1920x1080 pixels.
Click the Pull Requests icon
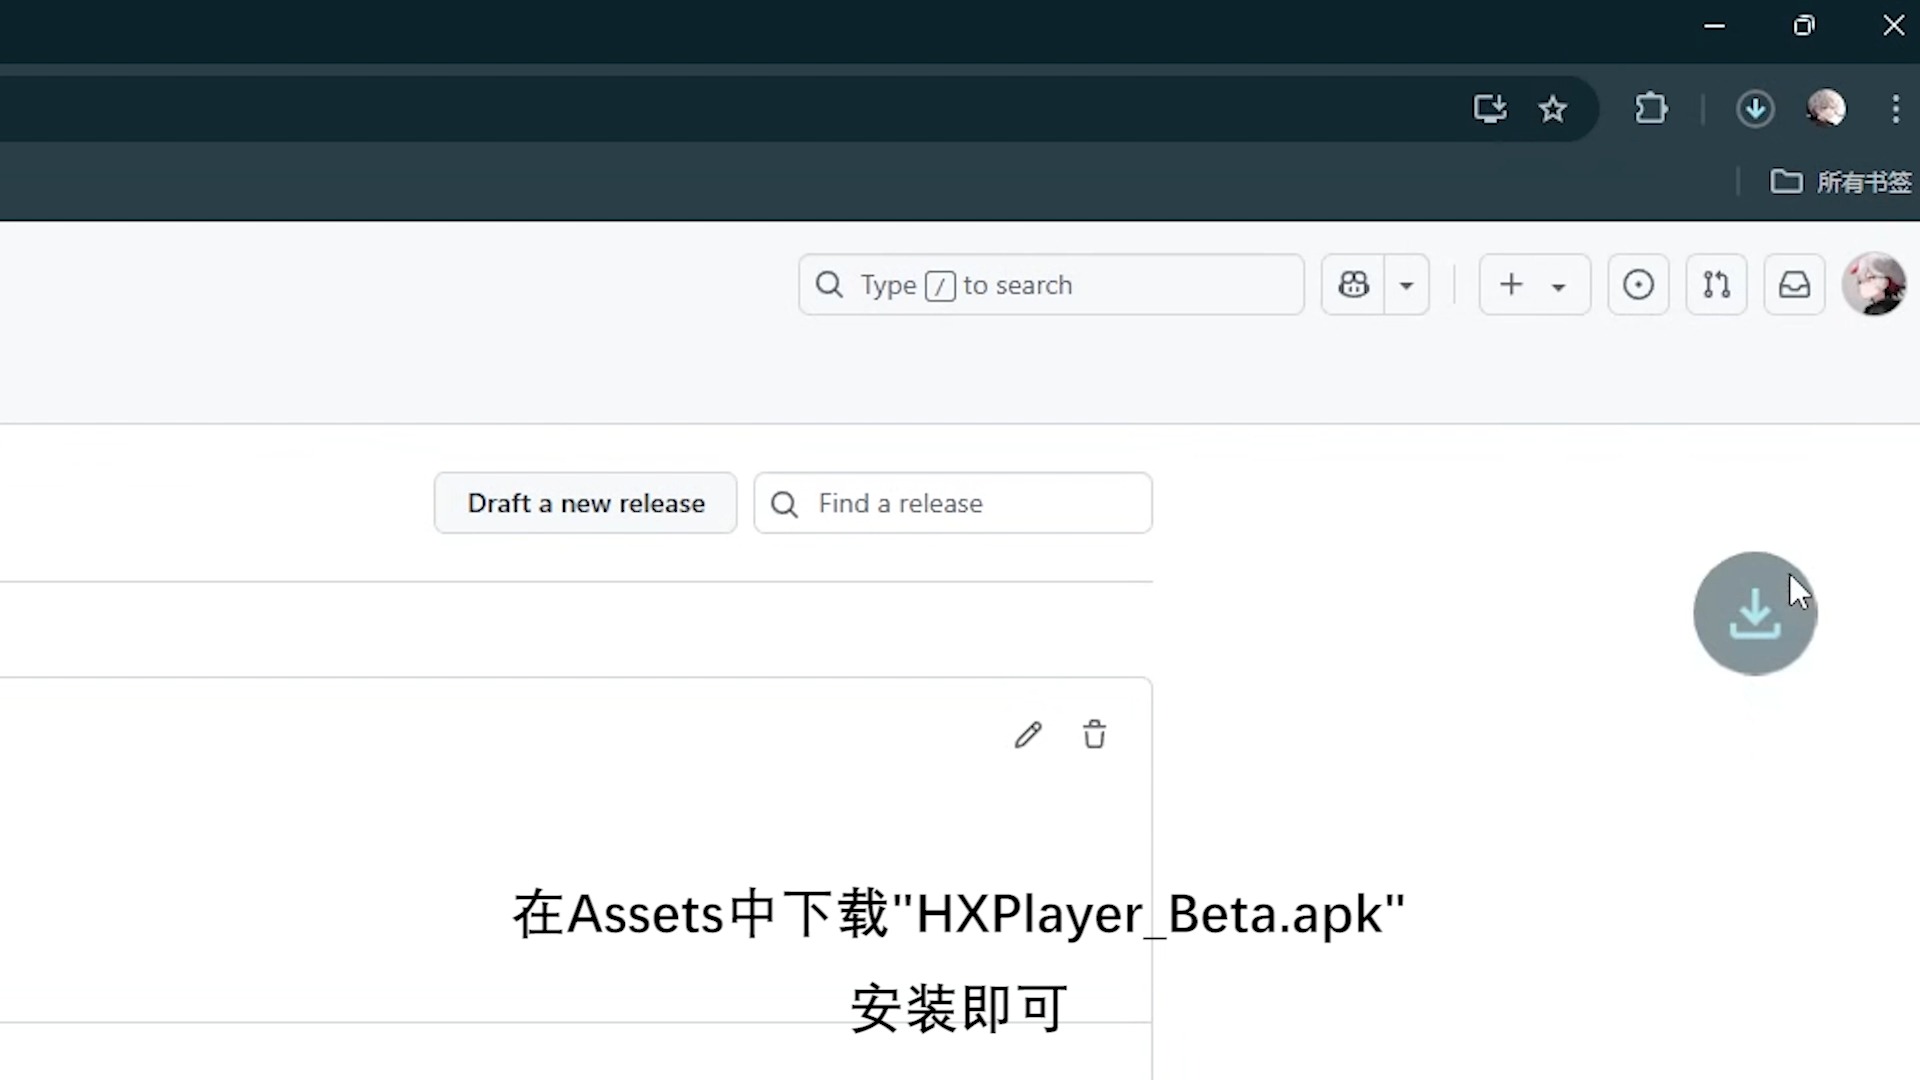click(x=1717, y=285)
